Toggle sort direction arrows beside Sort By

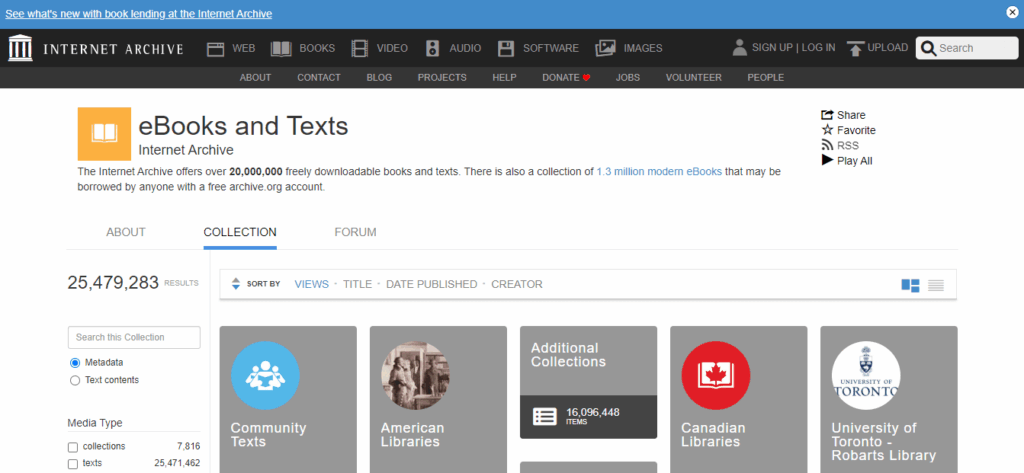[x=236, y=284]
